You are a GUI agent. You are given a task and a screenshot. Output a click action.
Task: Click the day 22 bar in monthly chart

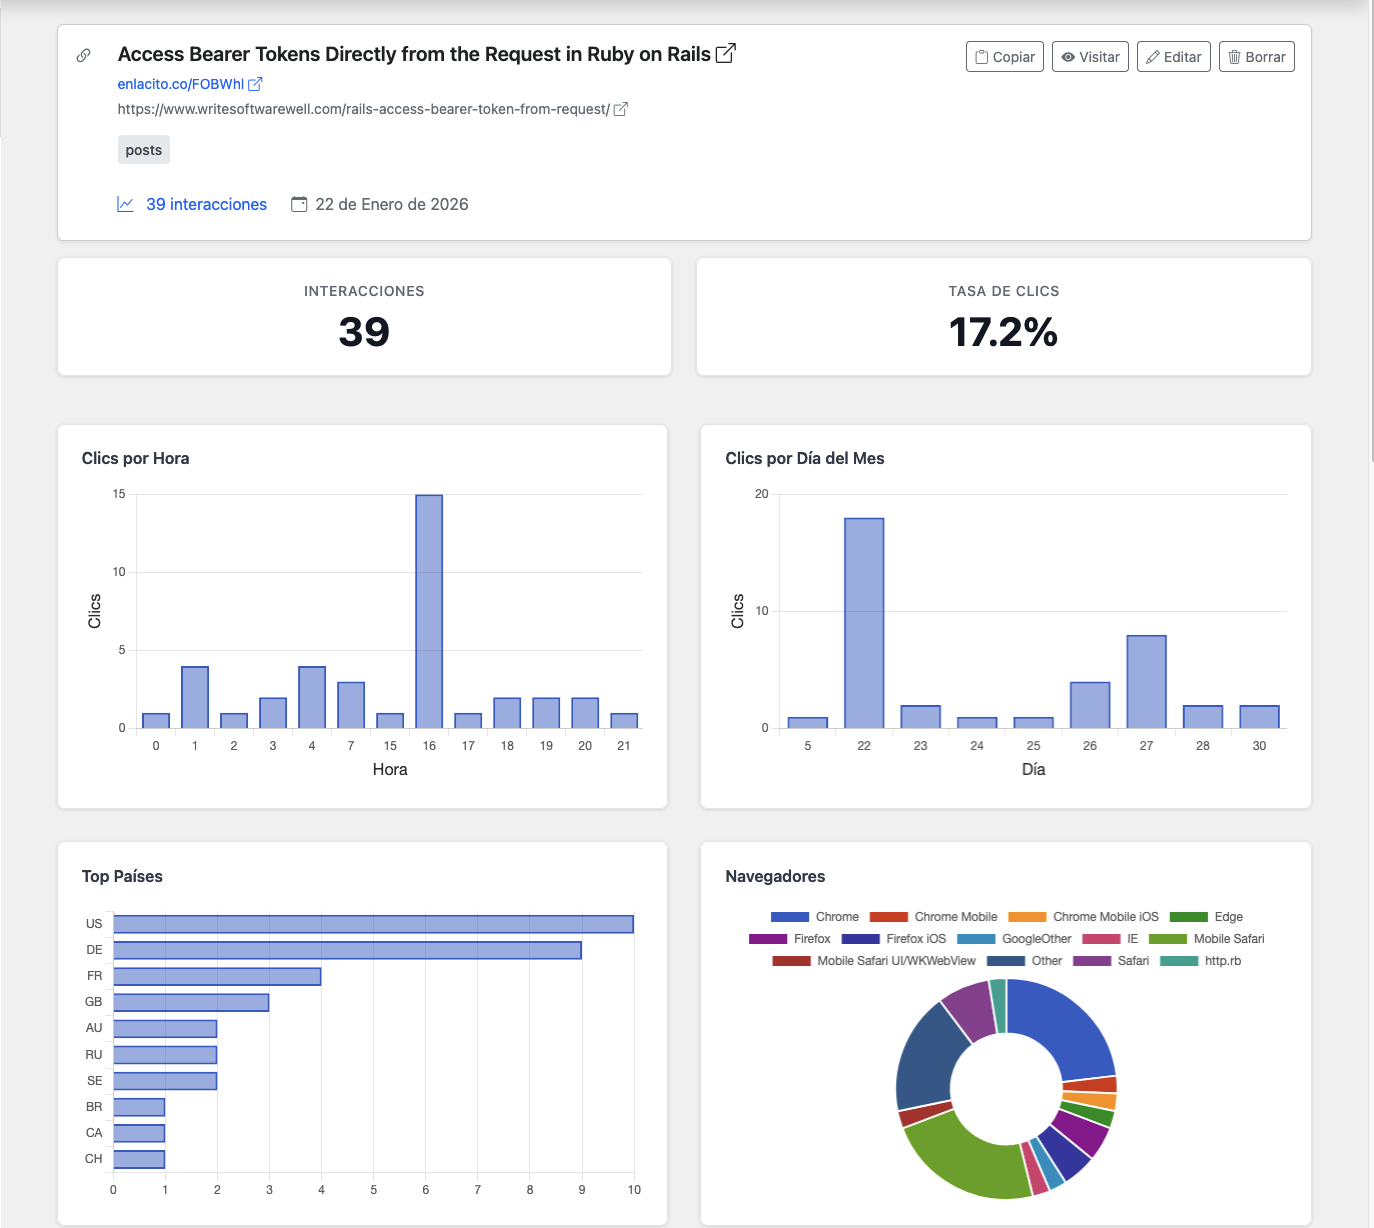tap(864, 622)
